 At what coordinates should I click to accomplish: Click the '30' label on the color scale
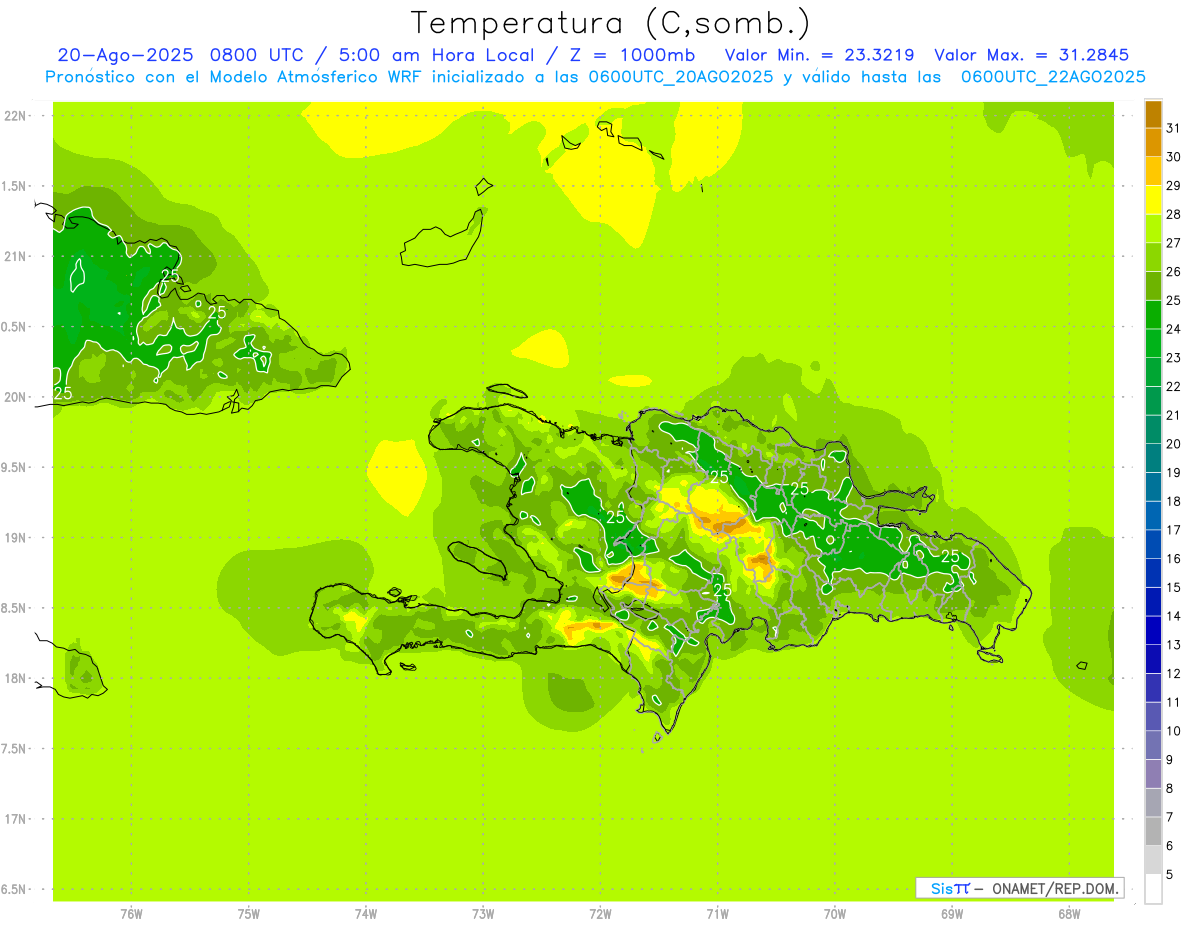click(x=1174, y=157)
